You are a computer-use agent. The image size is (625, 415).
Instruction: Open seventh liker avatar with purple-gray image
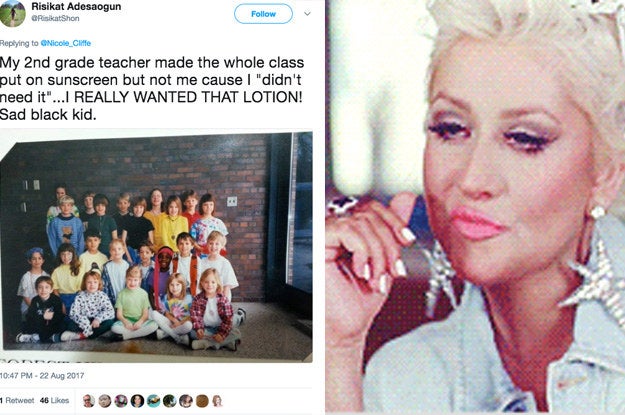(186, 401)
